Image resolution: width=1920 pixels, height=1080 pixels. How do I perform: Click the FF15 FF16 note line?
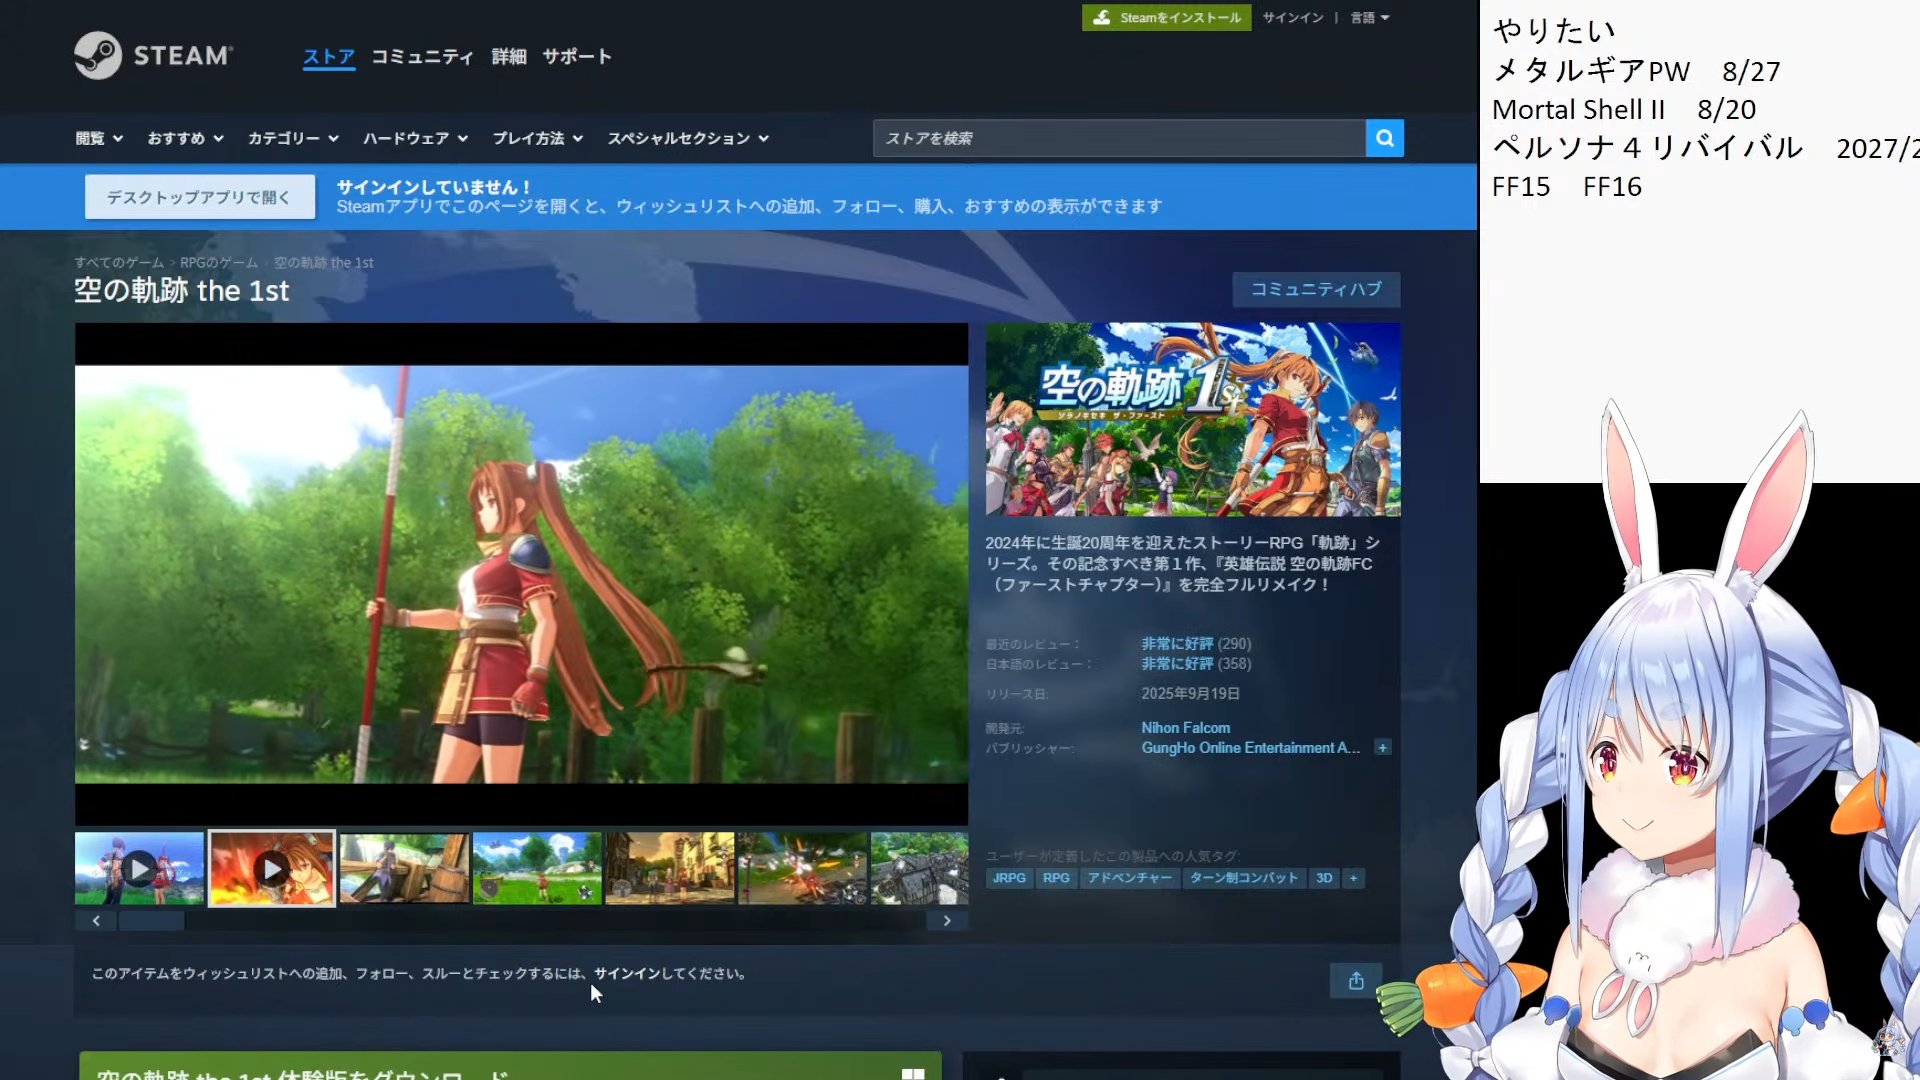pyautogui.click(x=1567, y=187)
